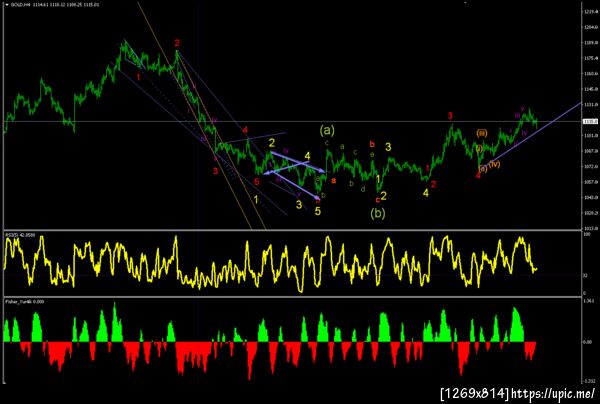Click the 1219.0 label atop price axis

[589, 11]
